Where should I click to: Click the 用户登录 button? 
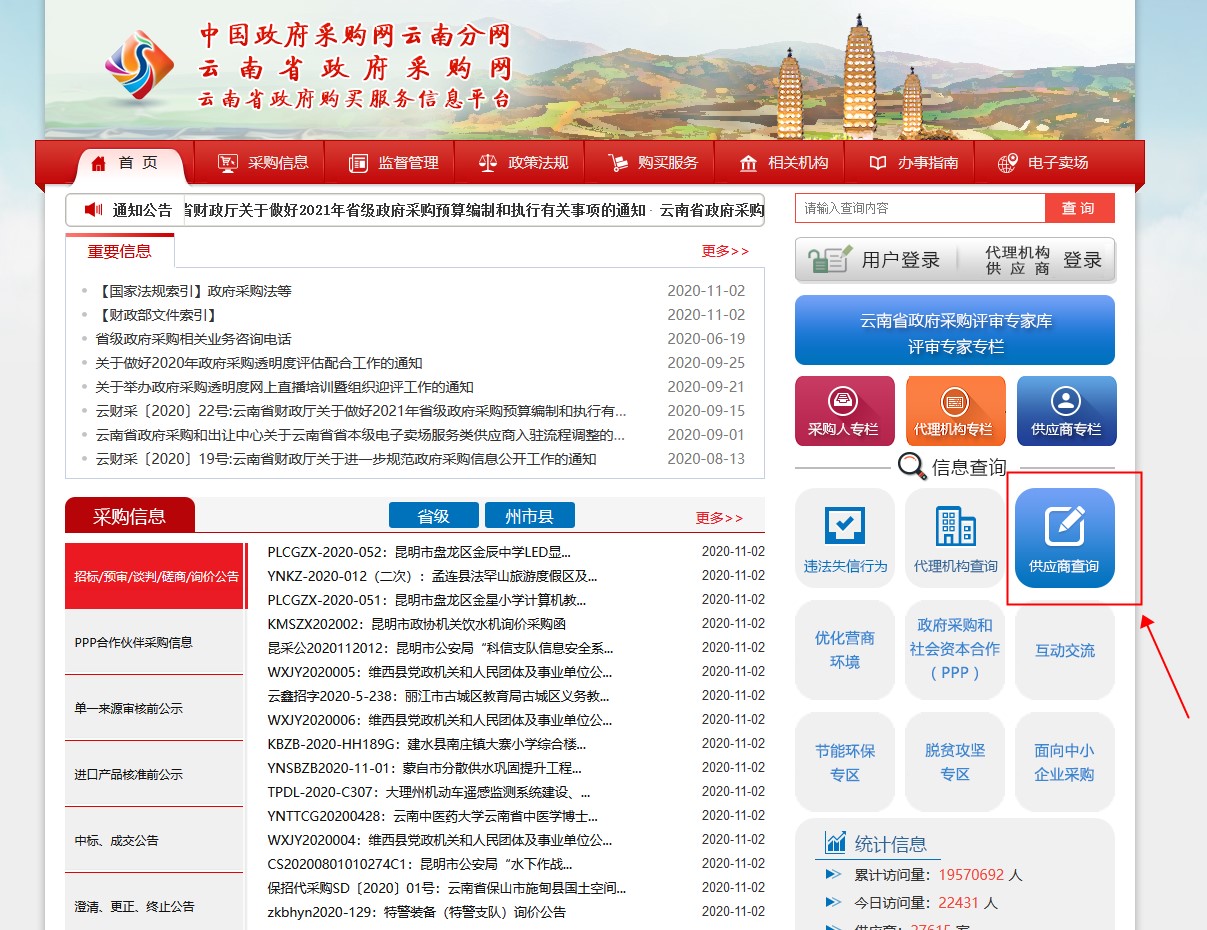(875, 260)
